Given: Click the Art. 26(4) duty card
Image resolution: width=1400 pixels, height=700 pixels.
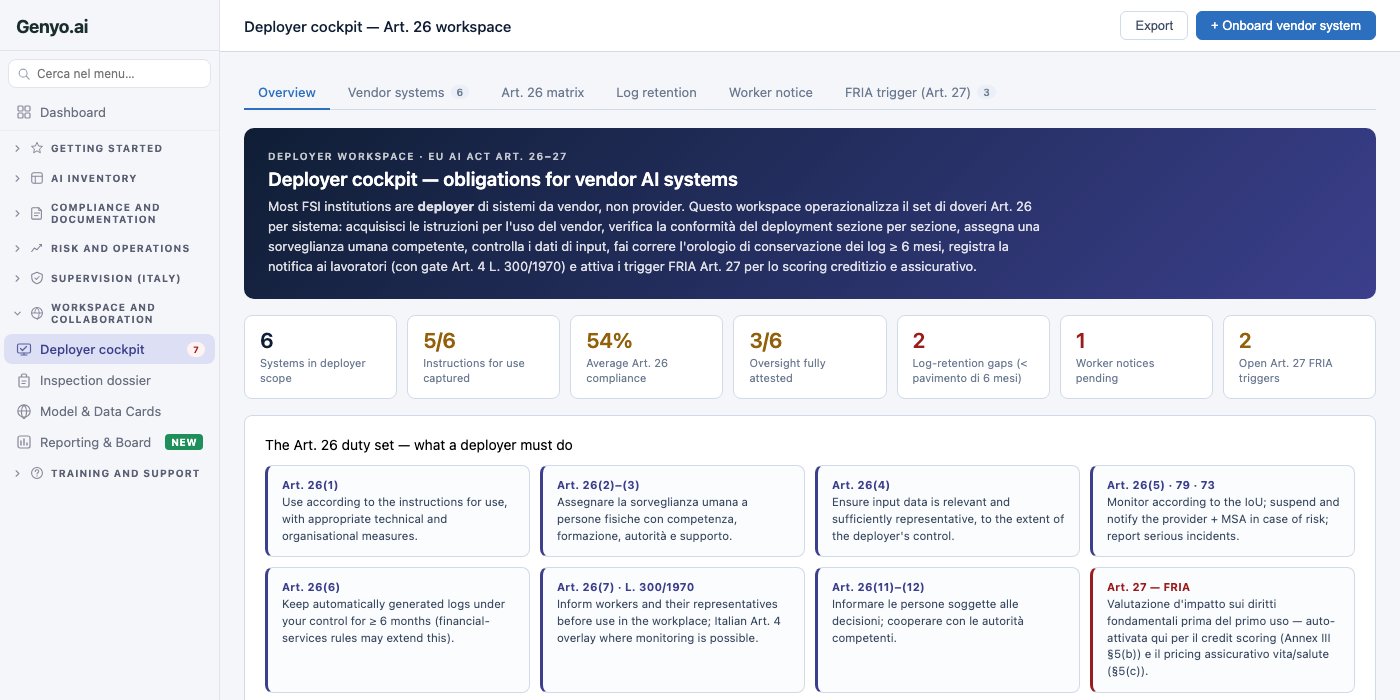Looking at the screenshot, I should pos(947,510).
